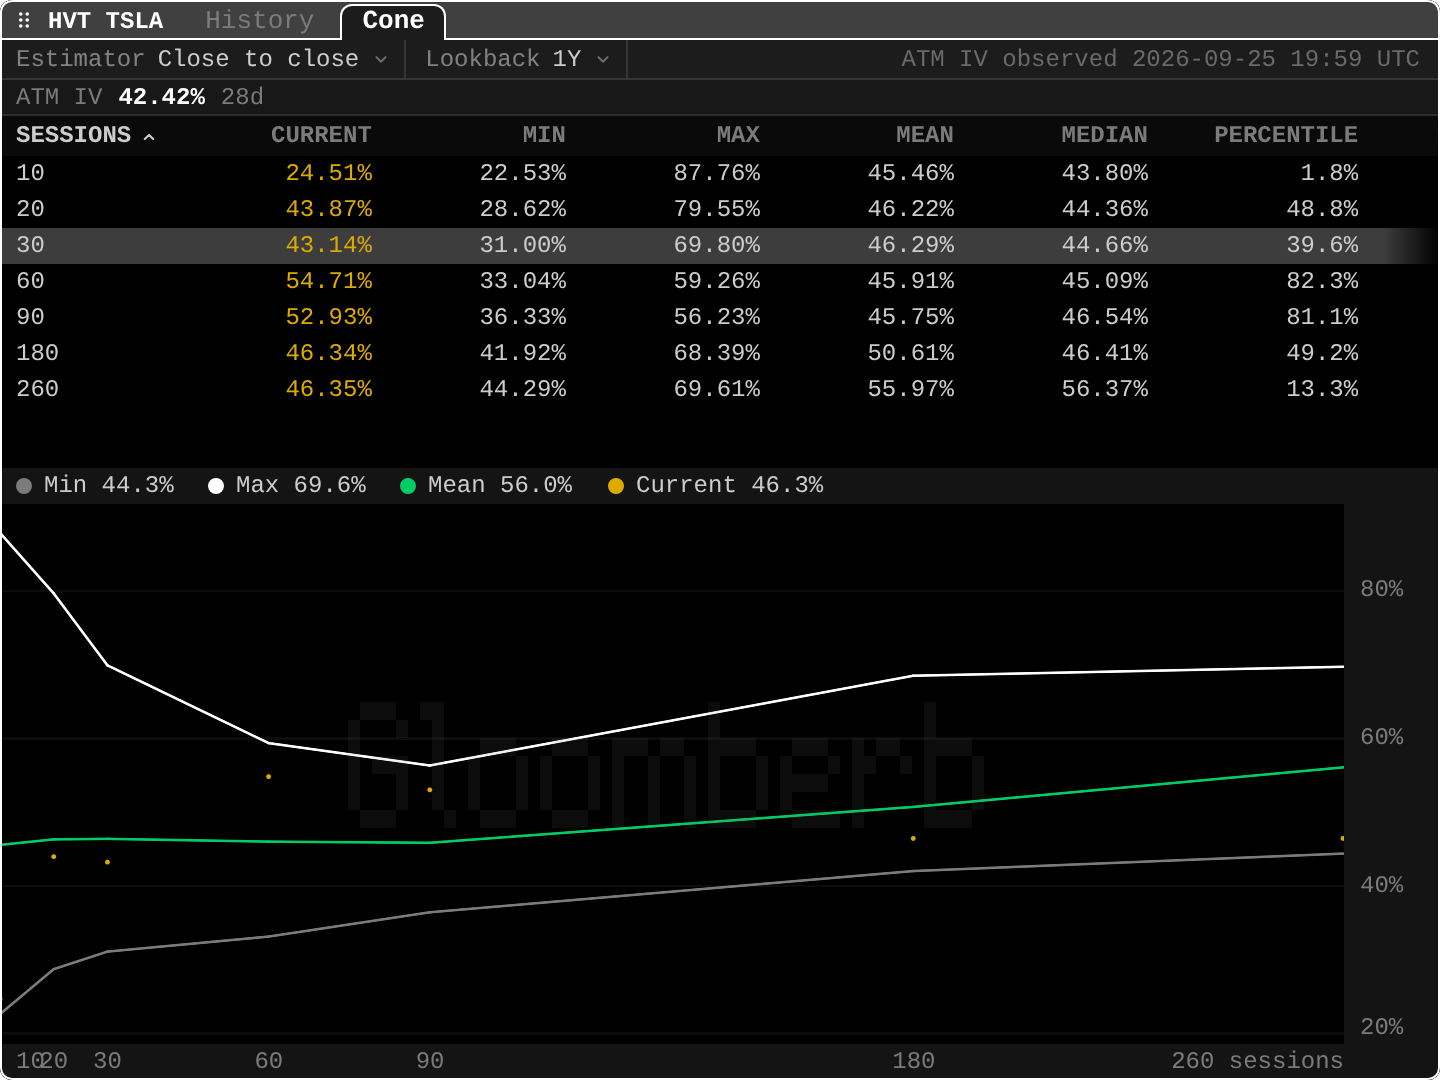Click the current volatility dot at 180 sessions
This screenshot has width=1440, height=1080.
[x=913, y=839]
